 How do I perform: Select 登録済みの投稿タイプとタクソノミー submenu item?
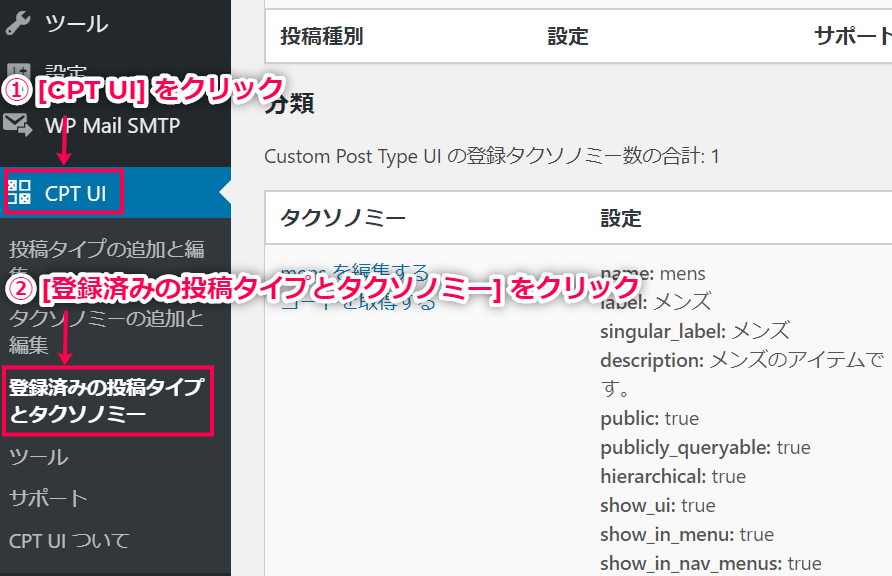coord(106,401)
